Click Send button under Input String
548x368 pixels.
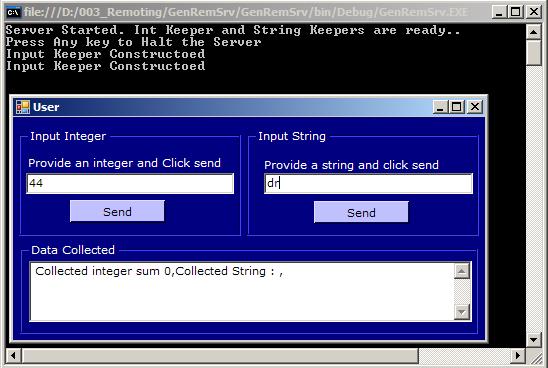(x=361, y=212)
